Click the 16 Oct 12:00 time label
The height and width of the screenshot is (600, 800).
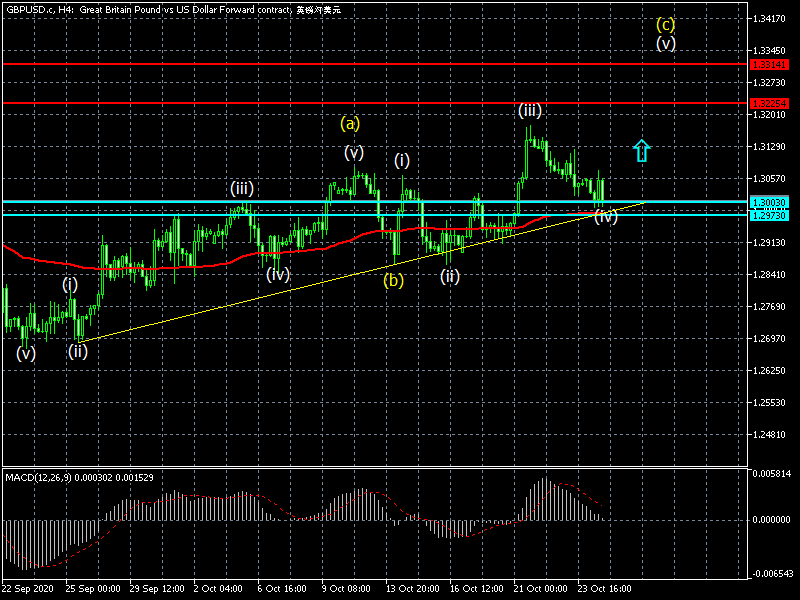click(477, 588)
